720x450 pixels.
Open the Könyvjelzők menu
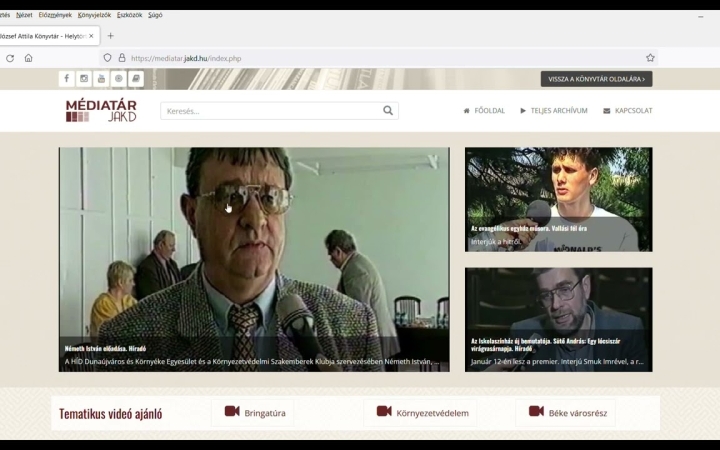tap(94, 15)
